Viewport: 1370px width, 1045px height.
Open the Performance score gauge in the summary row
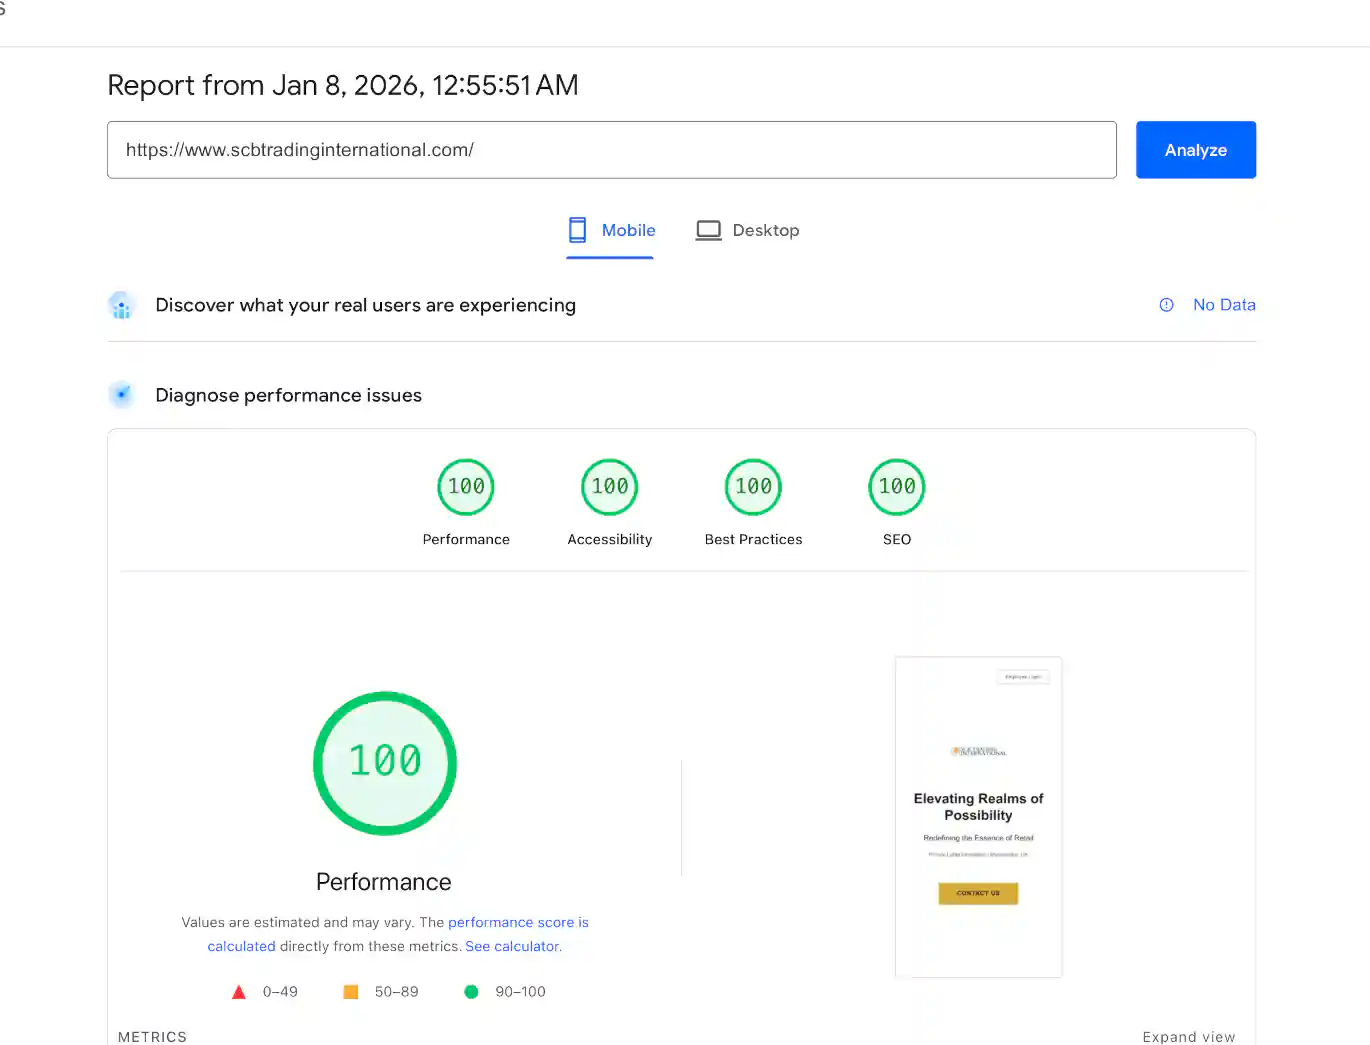465,487
